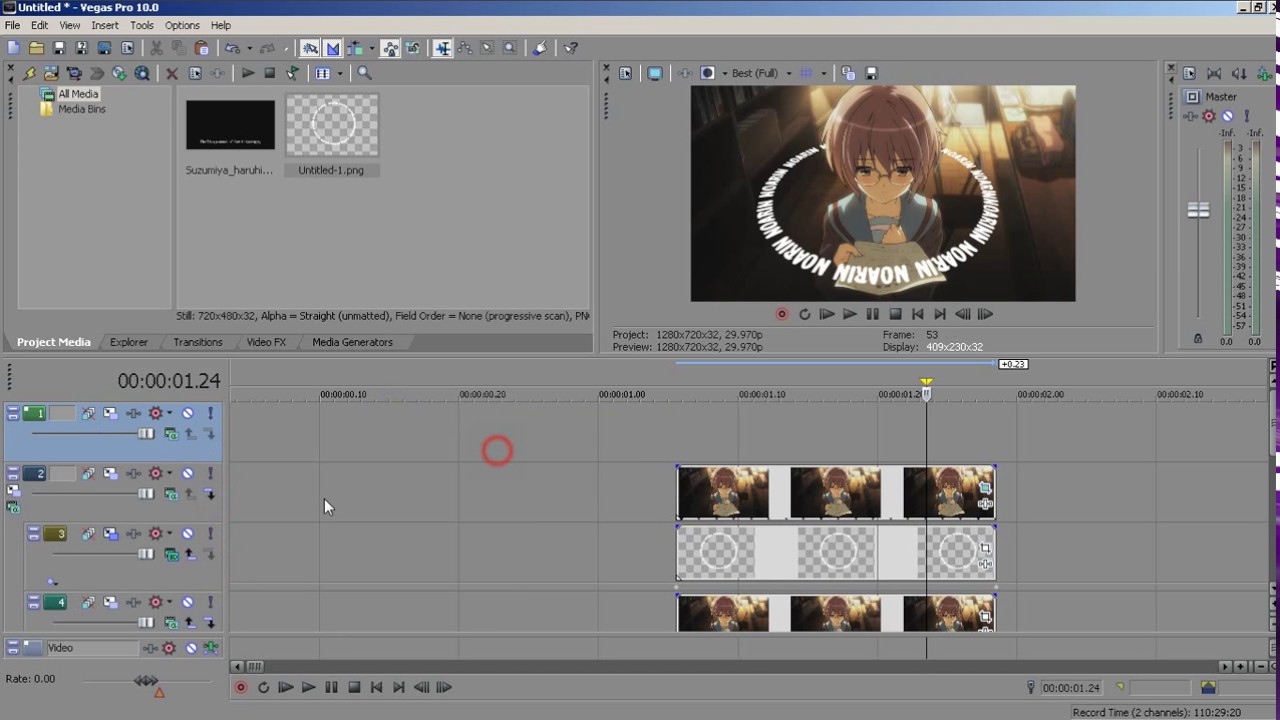Open the Insert menu

tap(104, 25)
